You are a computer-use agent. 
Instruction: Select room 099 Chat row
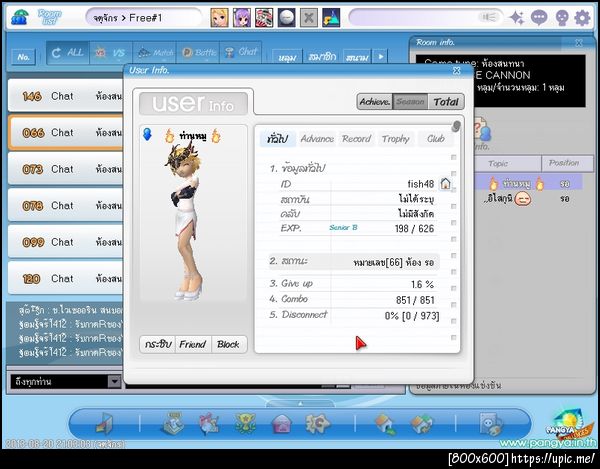(x=66, y=242)
